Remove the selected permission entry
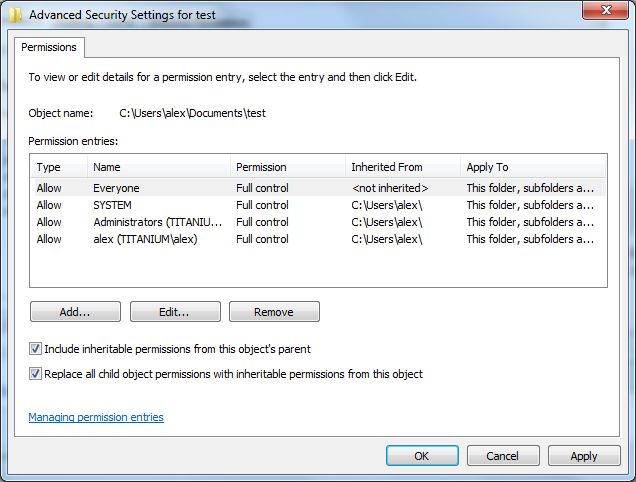This screenshot has height=482, width=636. (274, 312)
